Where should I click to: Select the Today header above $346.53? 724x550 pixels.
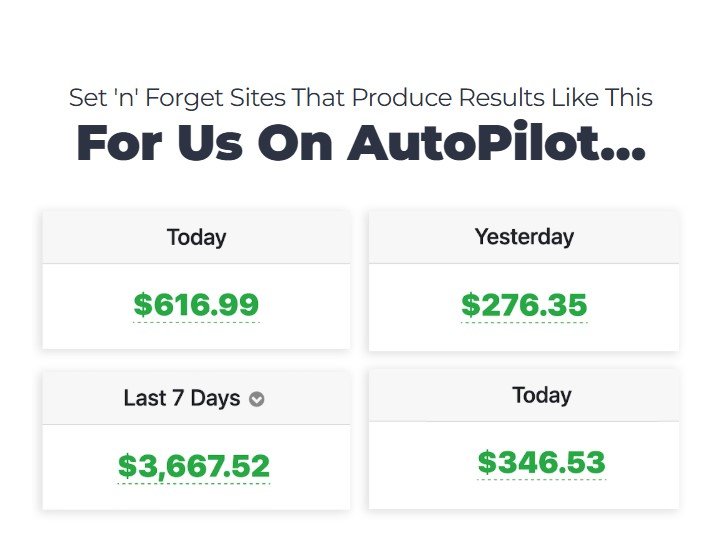click(541, 395)
